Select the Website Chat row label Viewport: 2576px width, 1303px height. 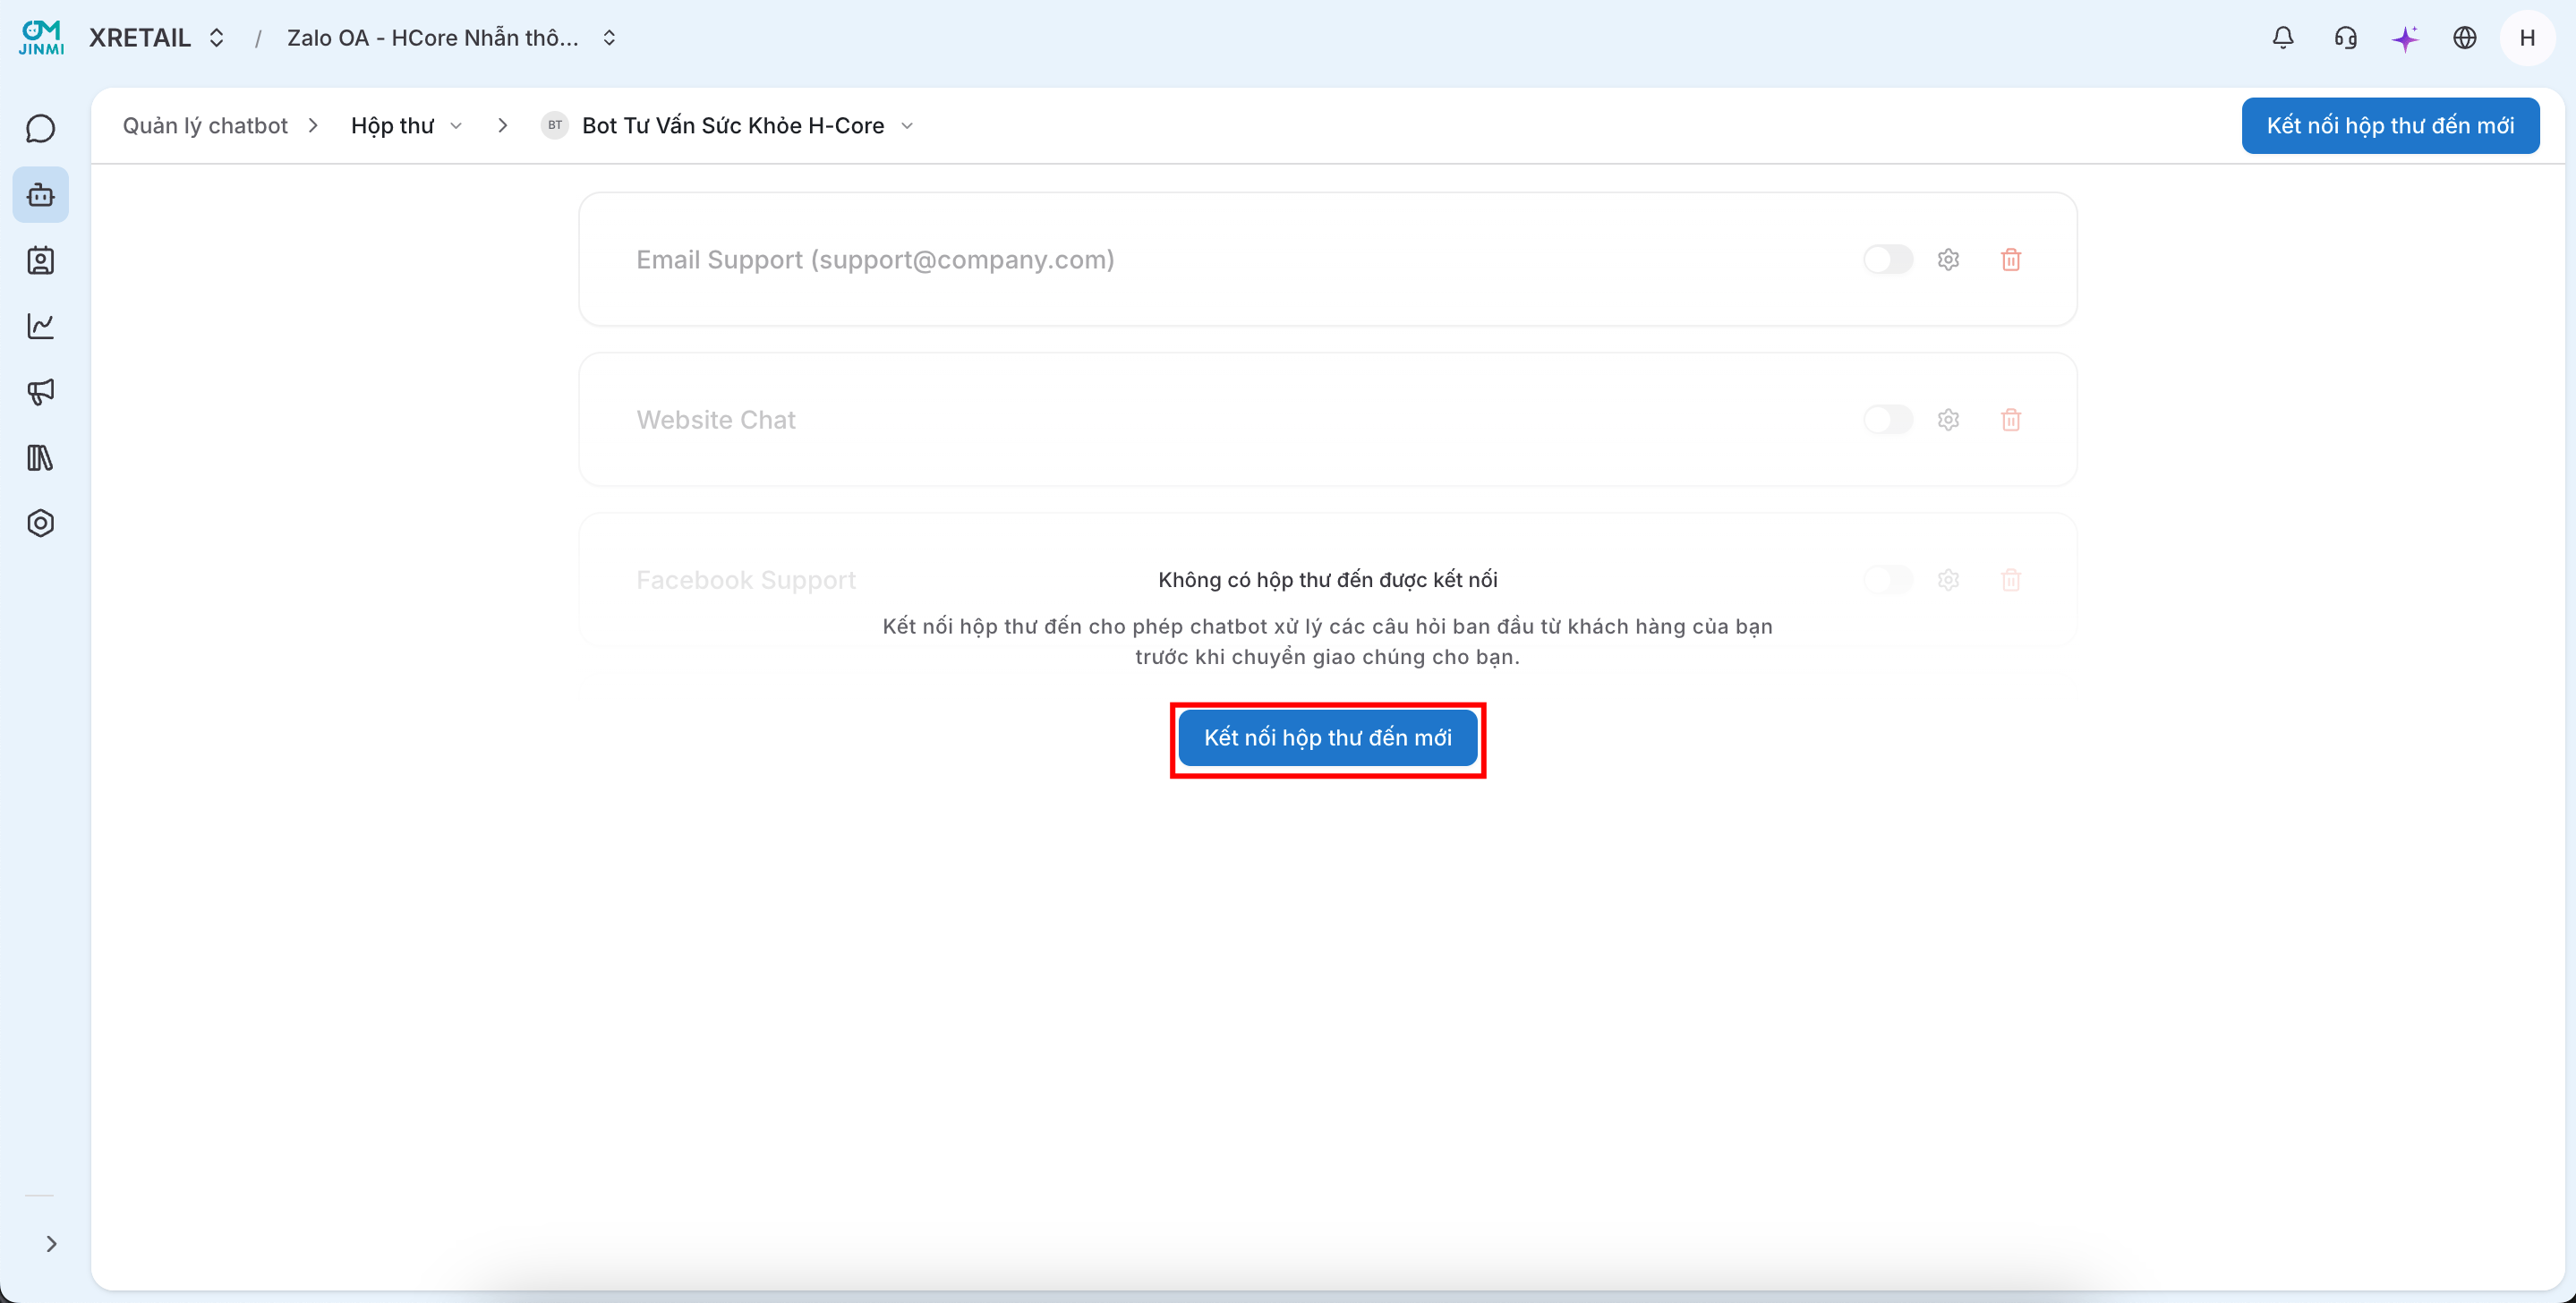pos(715,420)
